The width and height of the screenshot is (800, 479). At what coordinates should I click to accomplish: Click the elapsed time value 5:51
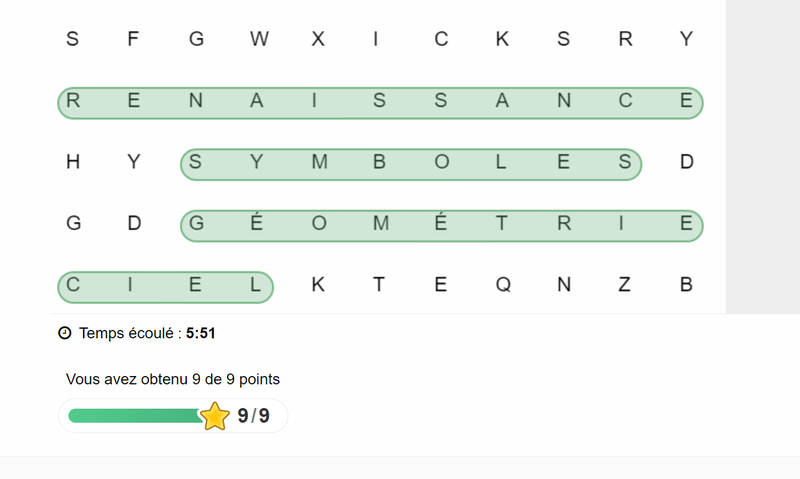201,333
